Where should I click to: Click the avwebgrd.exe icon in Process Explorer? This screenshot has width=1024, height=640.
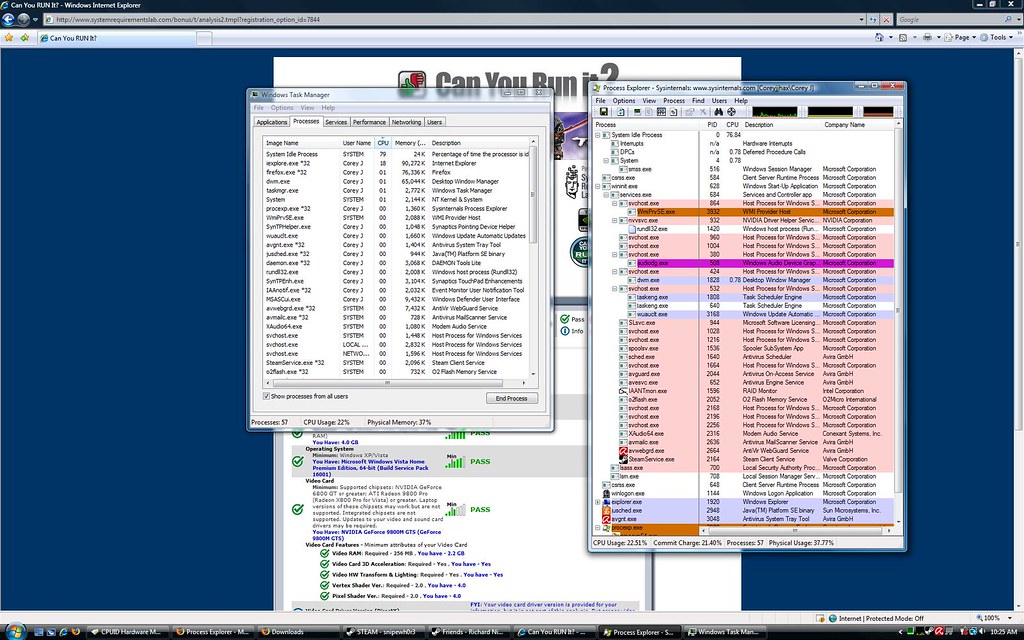(x=623, y=451)
